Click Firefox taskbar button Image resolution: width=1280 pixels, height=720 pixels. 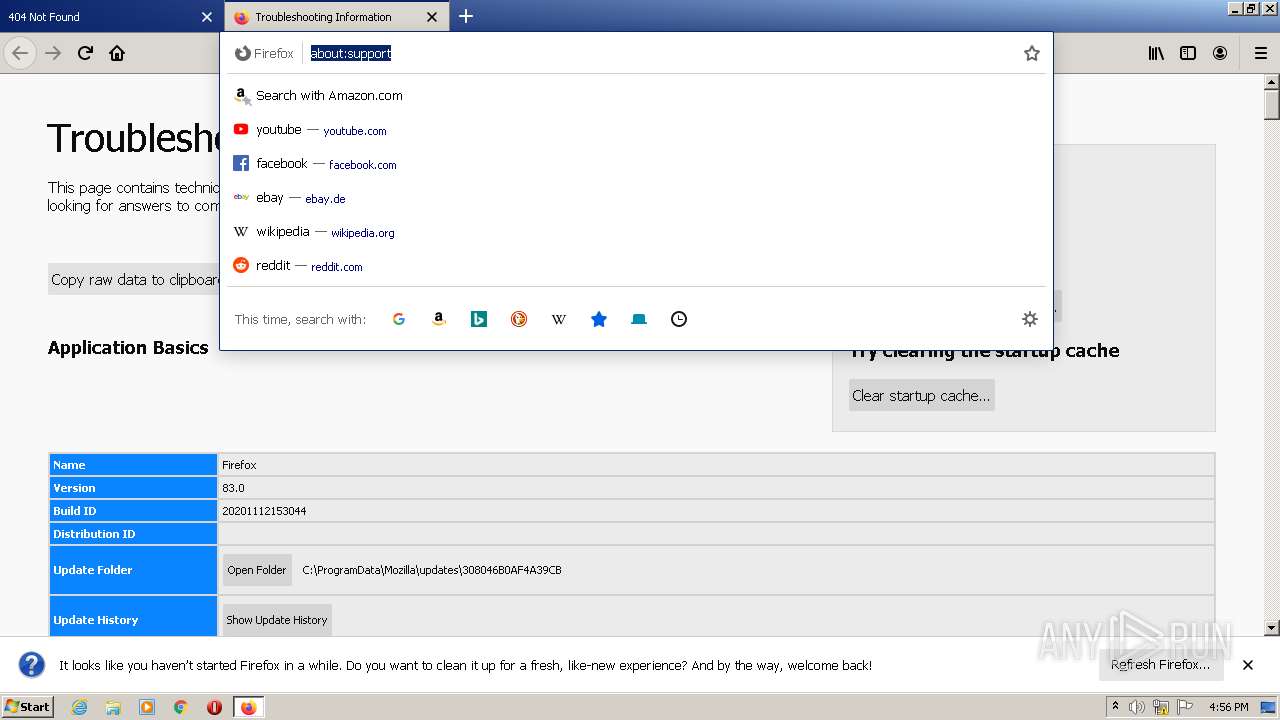click(x=248, y=707)
